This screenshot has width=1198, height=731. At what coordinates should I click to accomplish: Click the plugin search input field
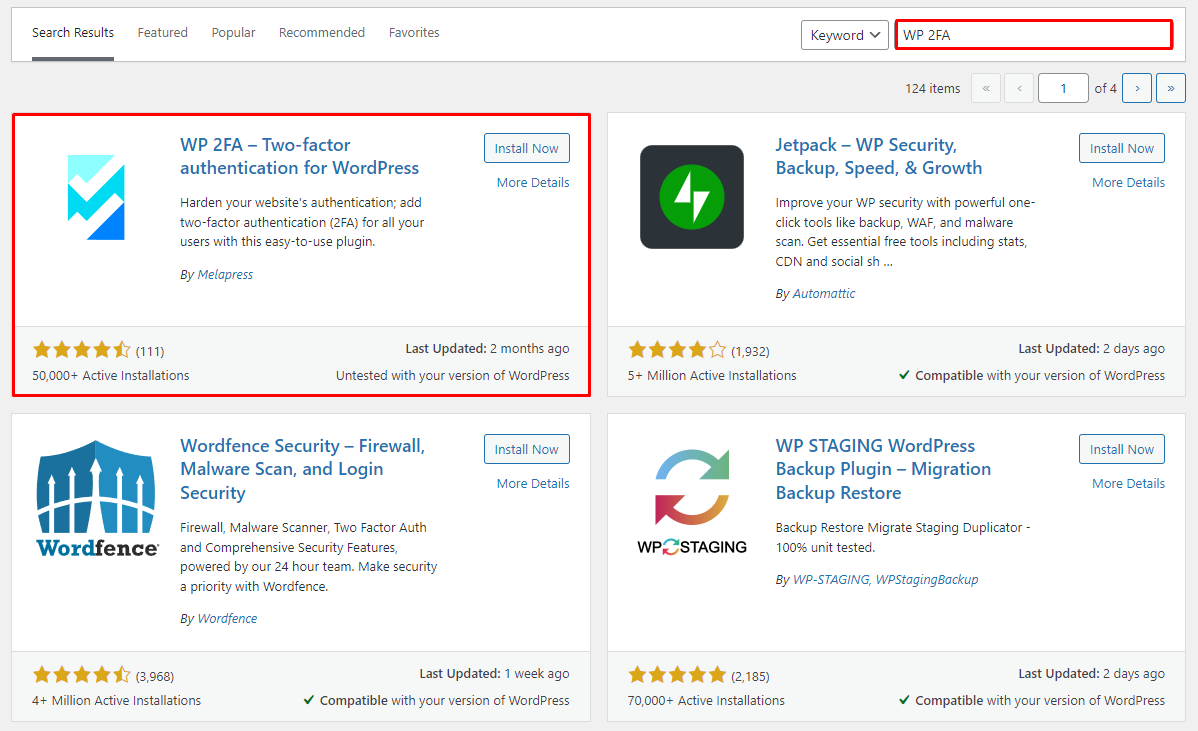pyautogui.click(x=1033, y=35)
